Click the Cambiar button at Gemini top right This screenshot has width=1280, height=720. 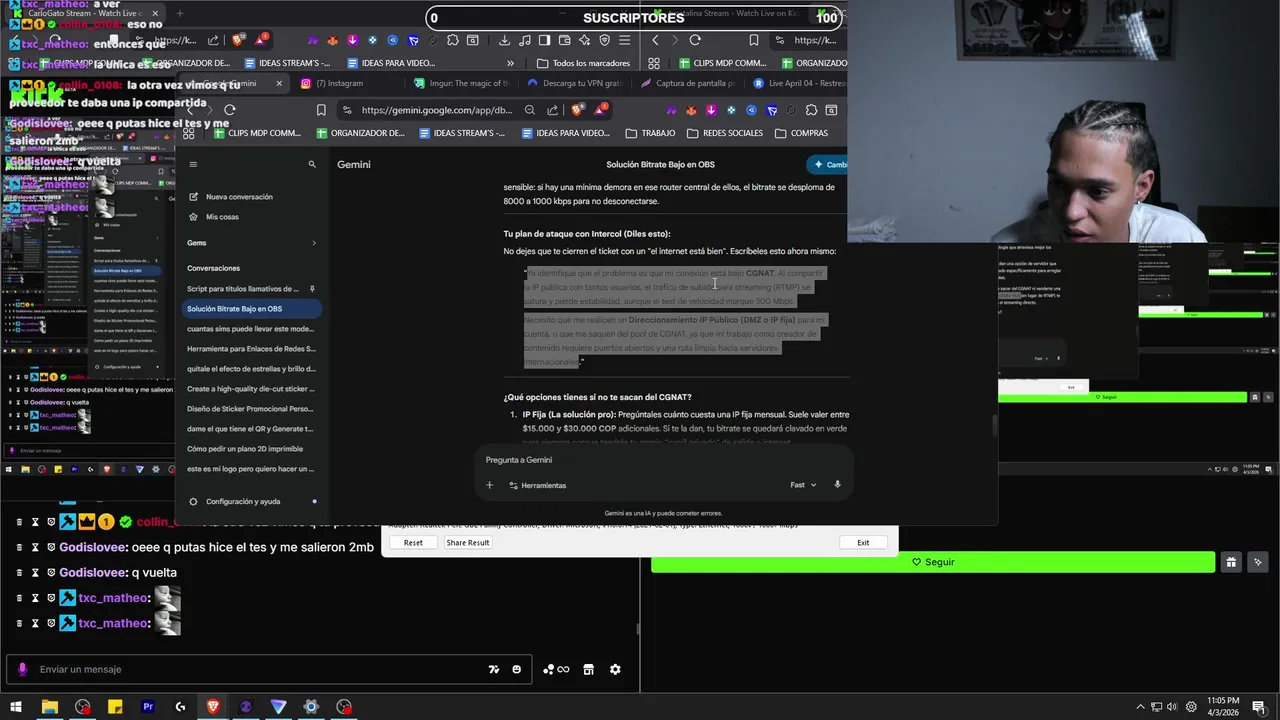click(828, 164)
